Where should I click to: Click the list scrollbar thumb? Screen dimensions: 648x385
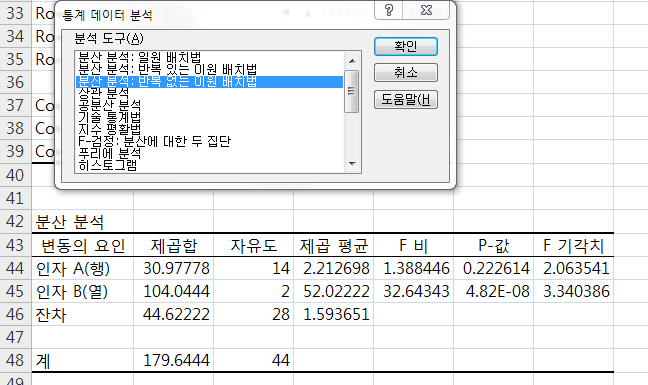pos(352,91)
